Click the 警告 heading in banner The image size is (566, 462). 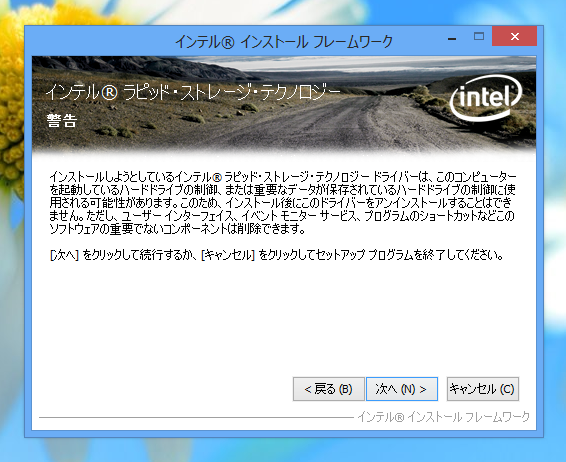(62, 121)
